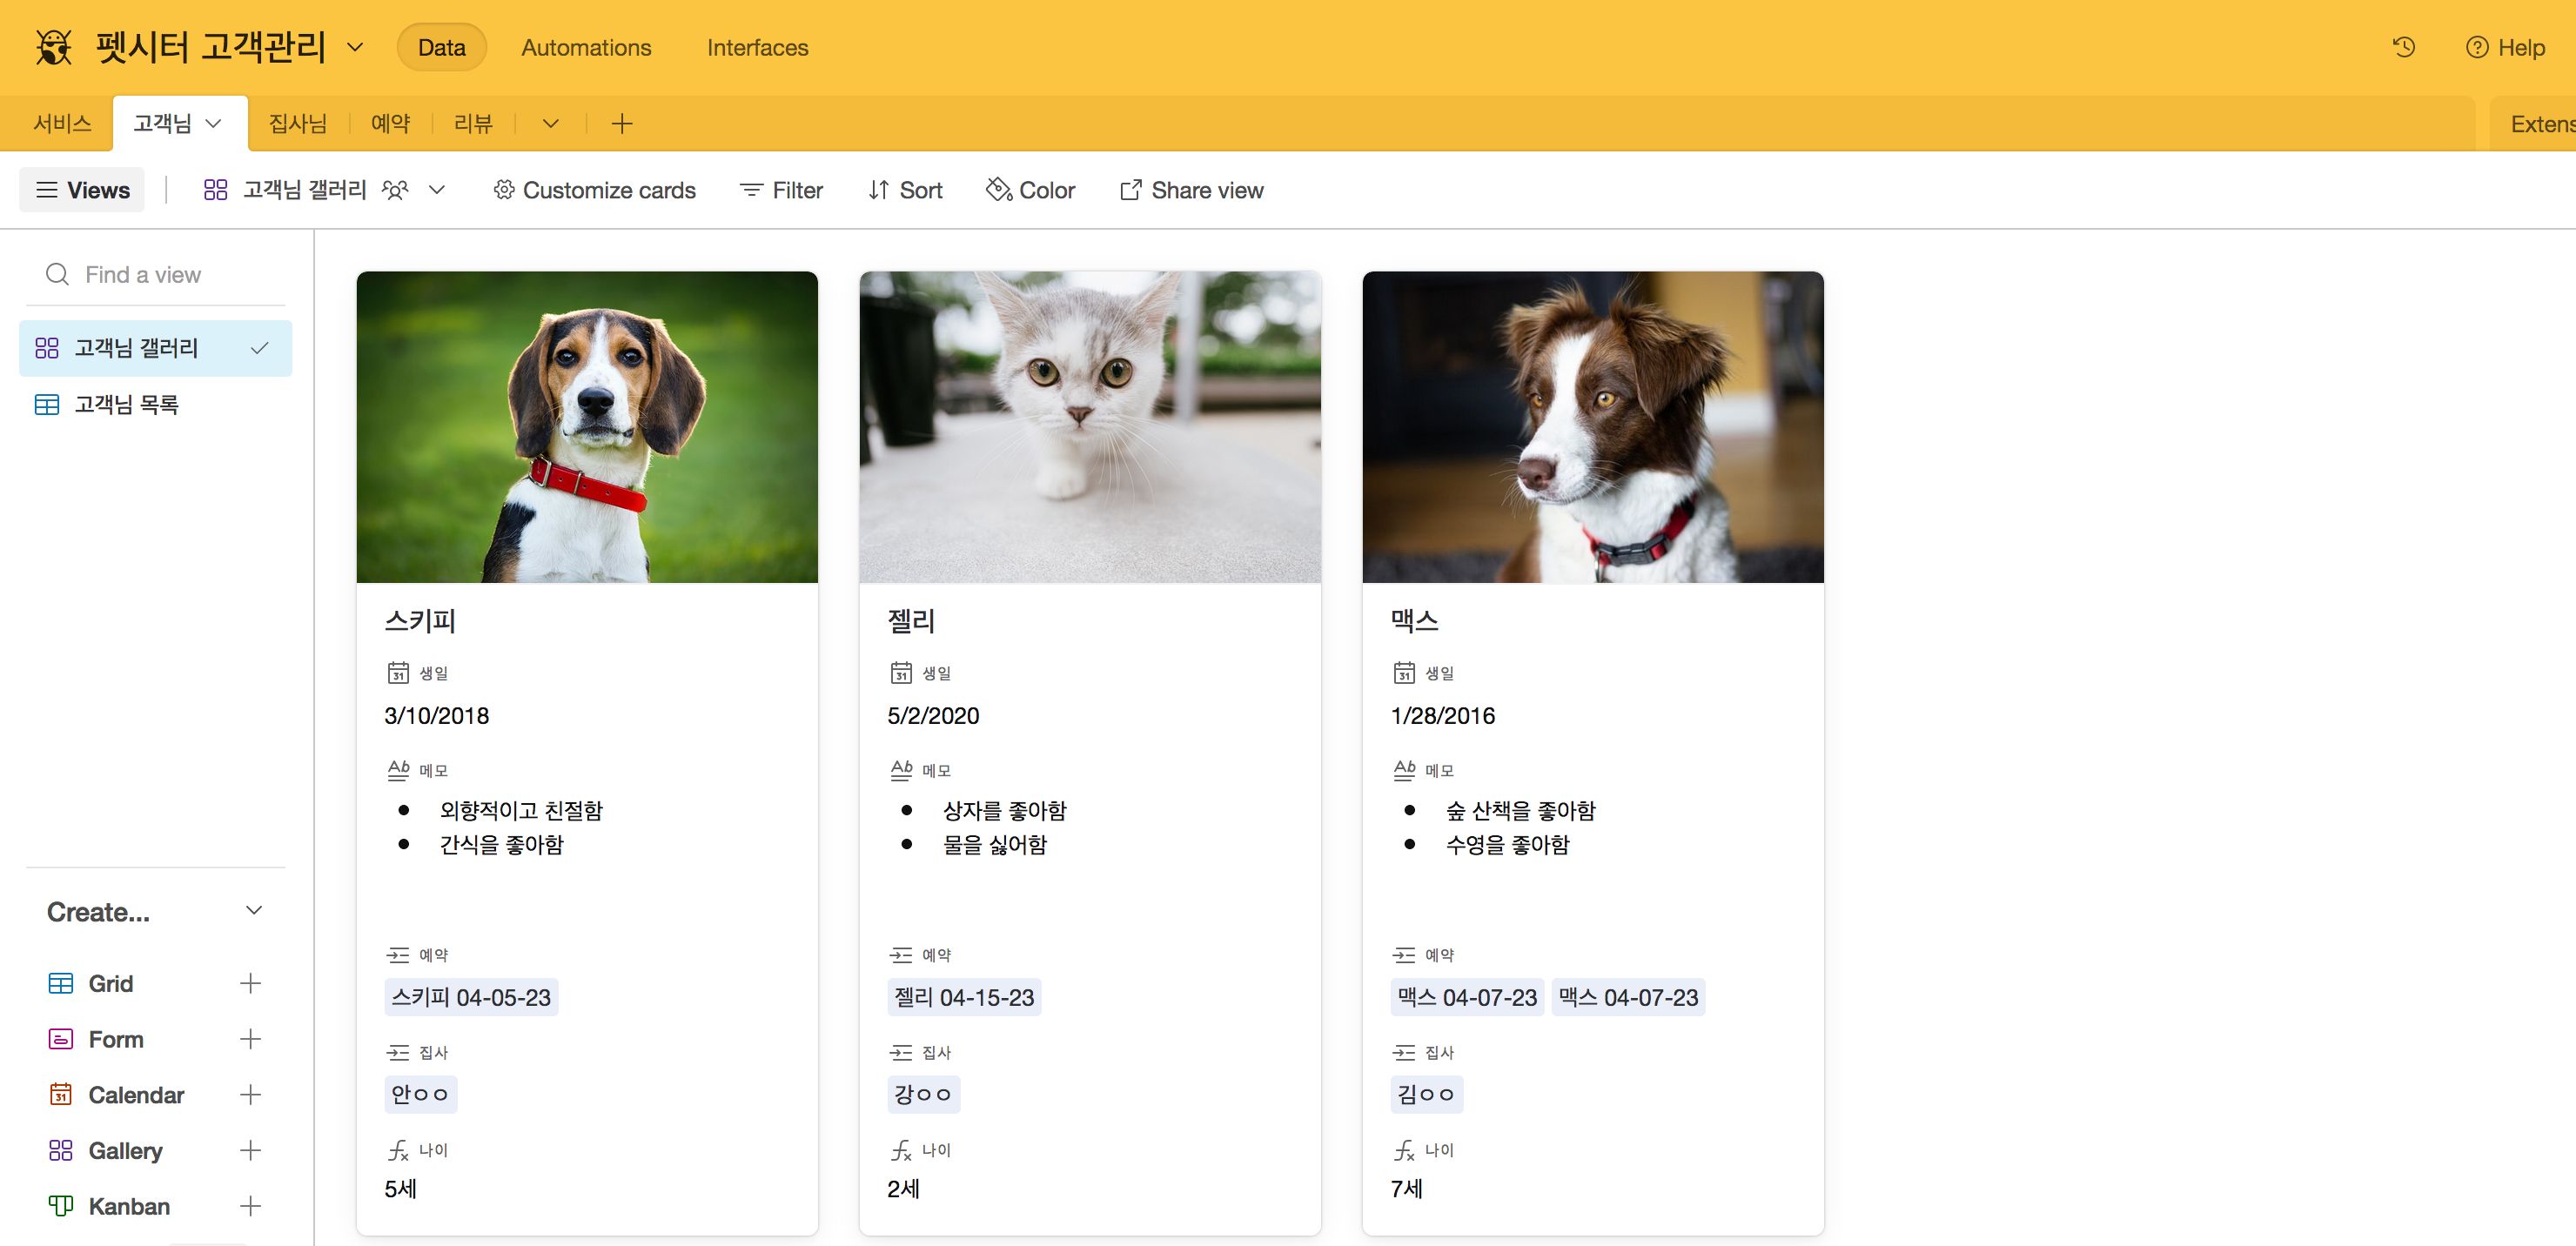This screenshot has height=1246, width=2576.
Task: Open the 안ㅇㅇ 집사 linked record
Action: (x=421, y=1094)
